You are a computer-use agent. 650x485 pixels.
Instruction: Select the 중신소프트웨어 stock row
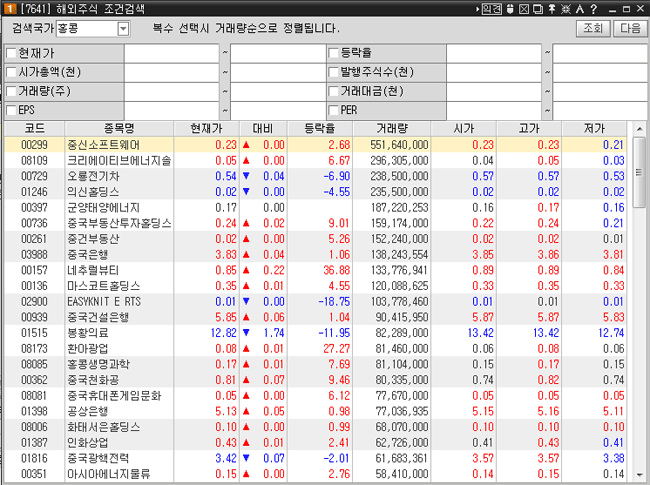[315, 145]
